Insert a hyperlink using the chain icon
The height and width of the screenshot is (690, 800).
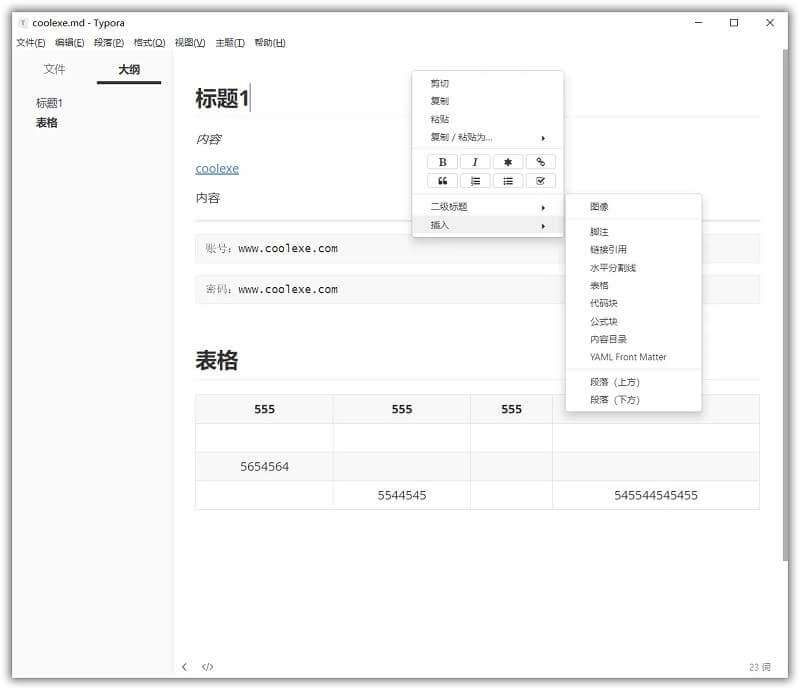(x=541, y=161)
